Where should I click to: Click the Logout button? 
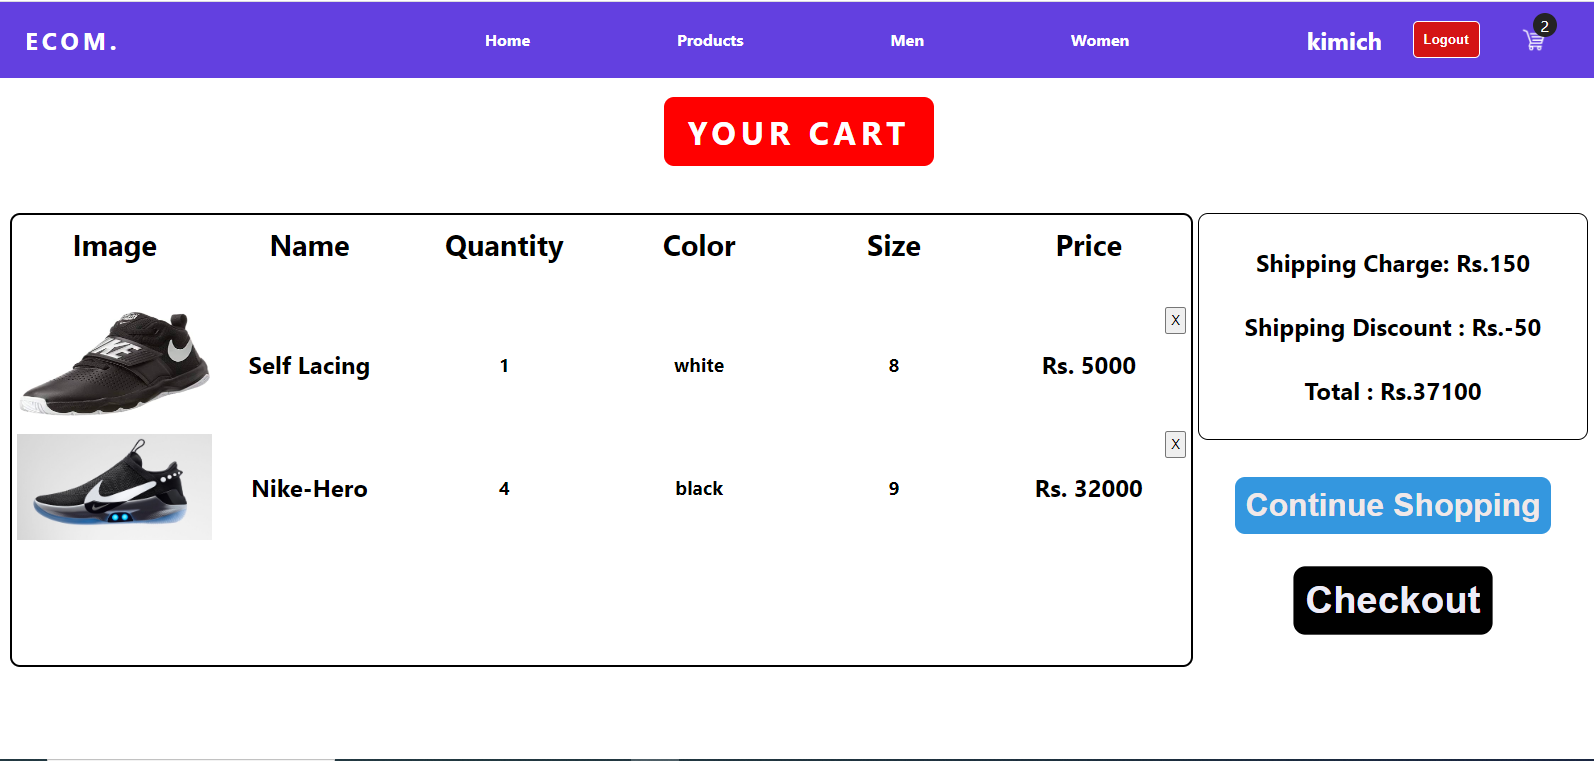click(1446, 39)
